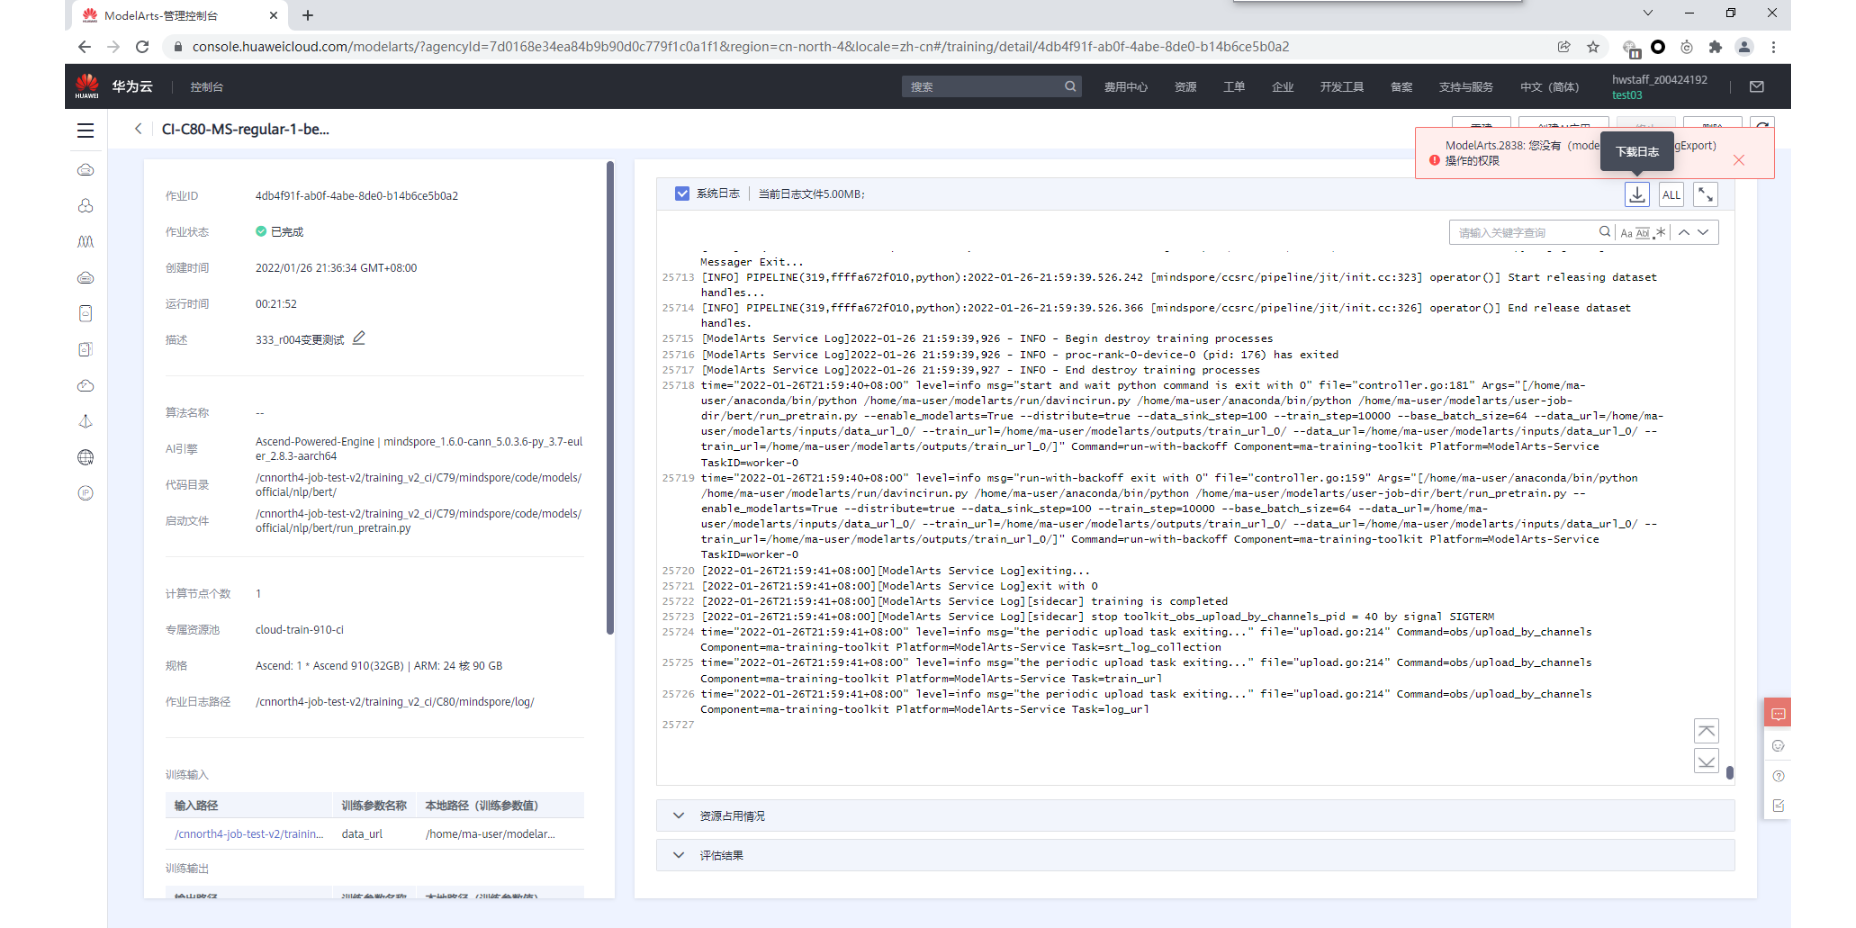Click the wave-shaped sidebar icon
1856x928 pixels.
pyautogui.click(x=86, y=242)
